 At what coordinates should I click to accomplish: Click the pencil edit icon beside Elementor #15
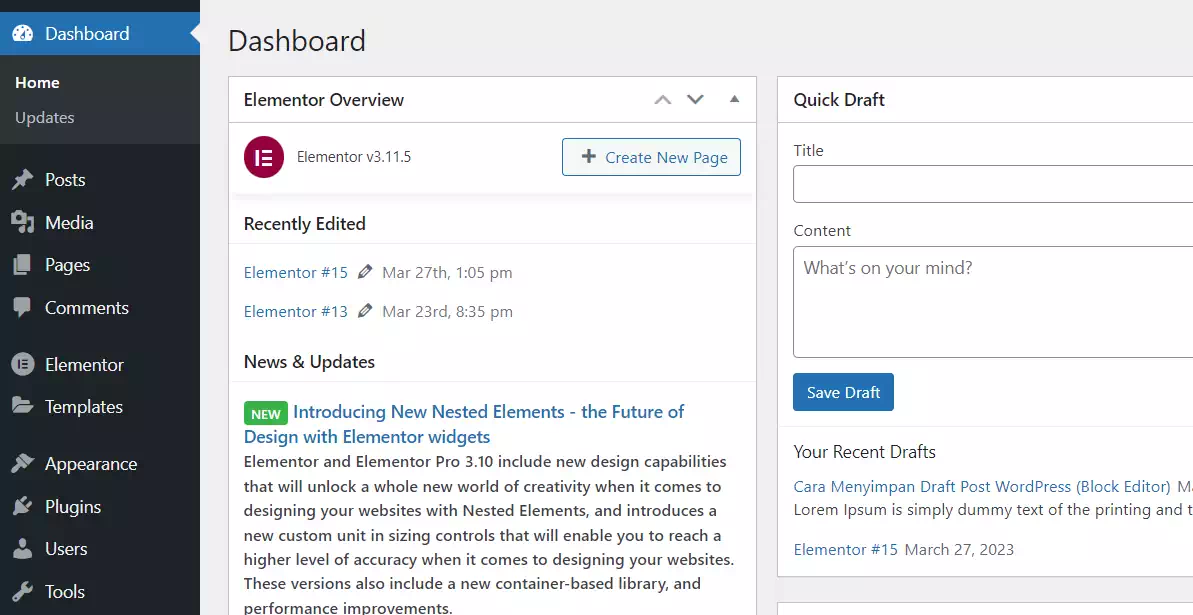tap(365, 272)
